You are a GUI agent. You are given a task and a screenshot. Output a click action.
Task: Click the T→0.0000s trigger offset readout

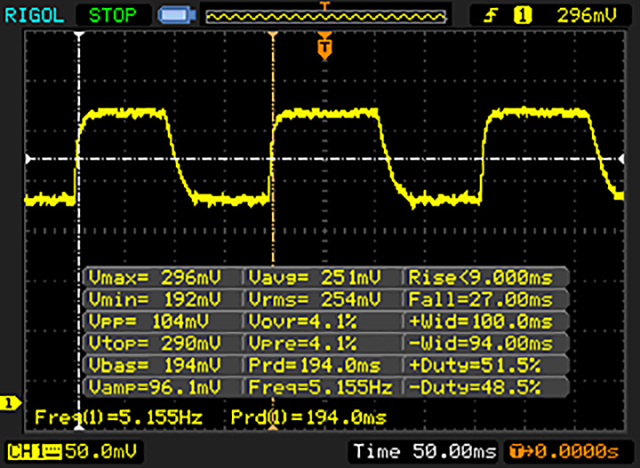[x=564, y=452]
